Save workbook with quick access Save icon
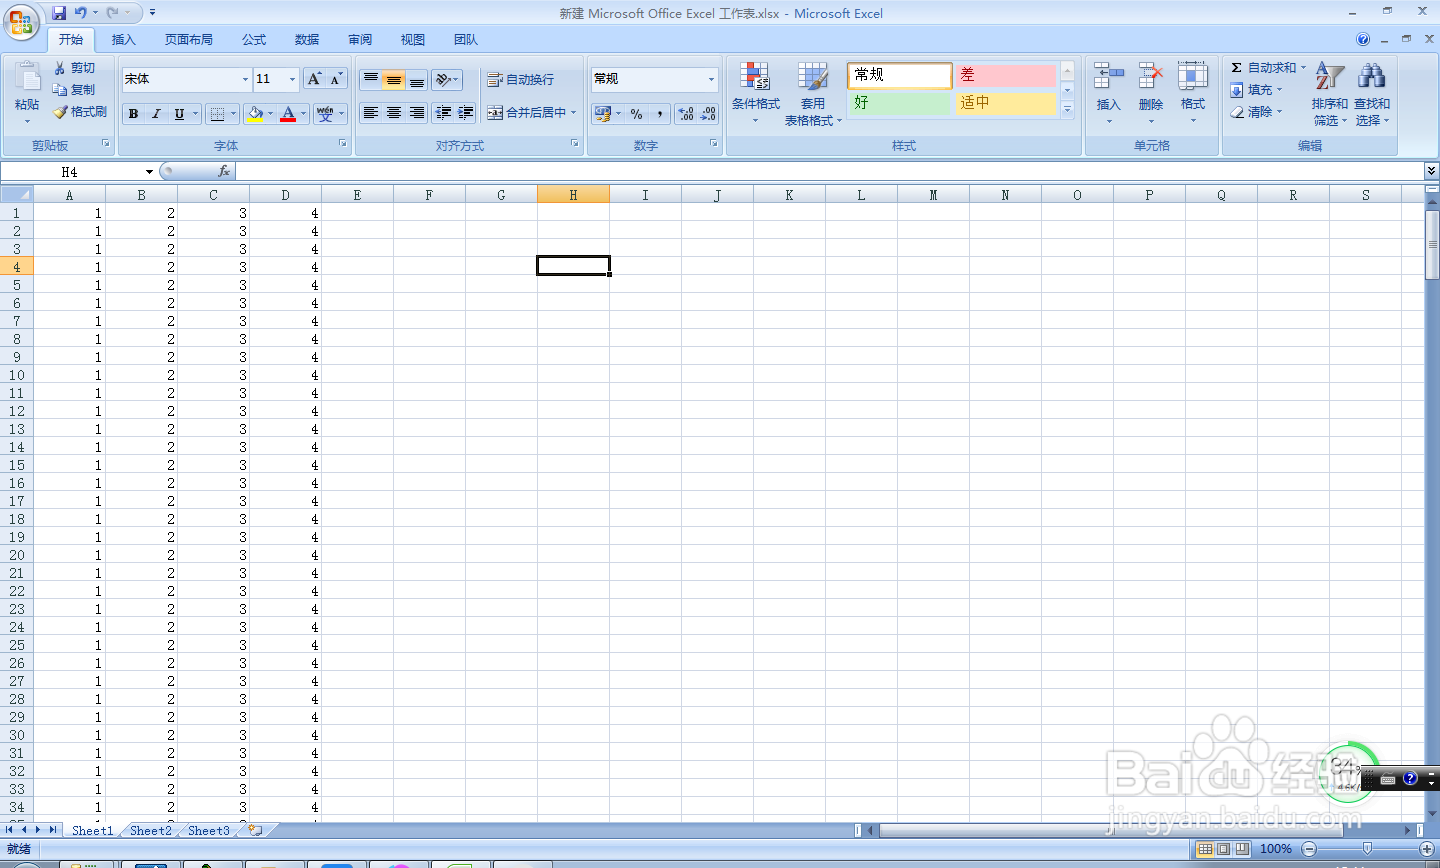 point(59,13)
